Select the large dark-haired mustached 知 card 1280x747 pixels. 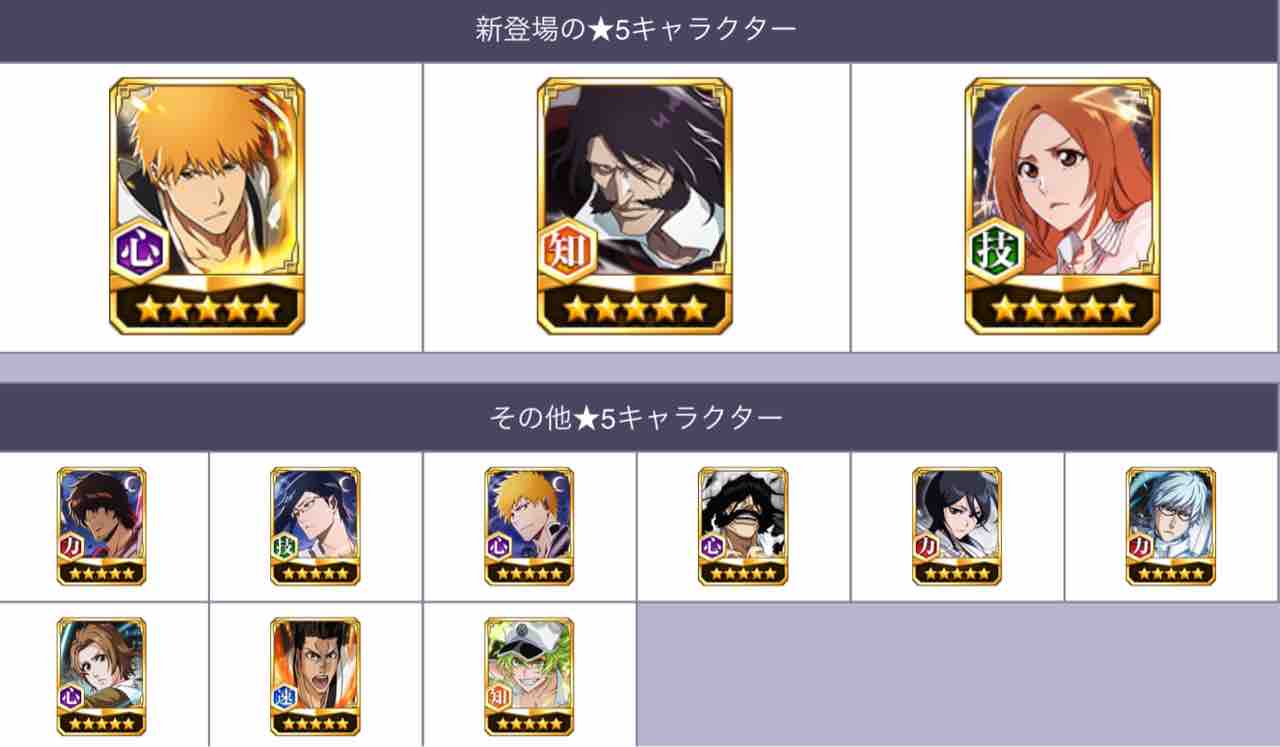(635, 205)
